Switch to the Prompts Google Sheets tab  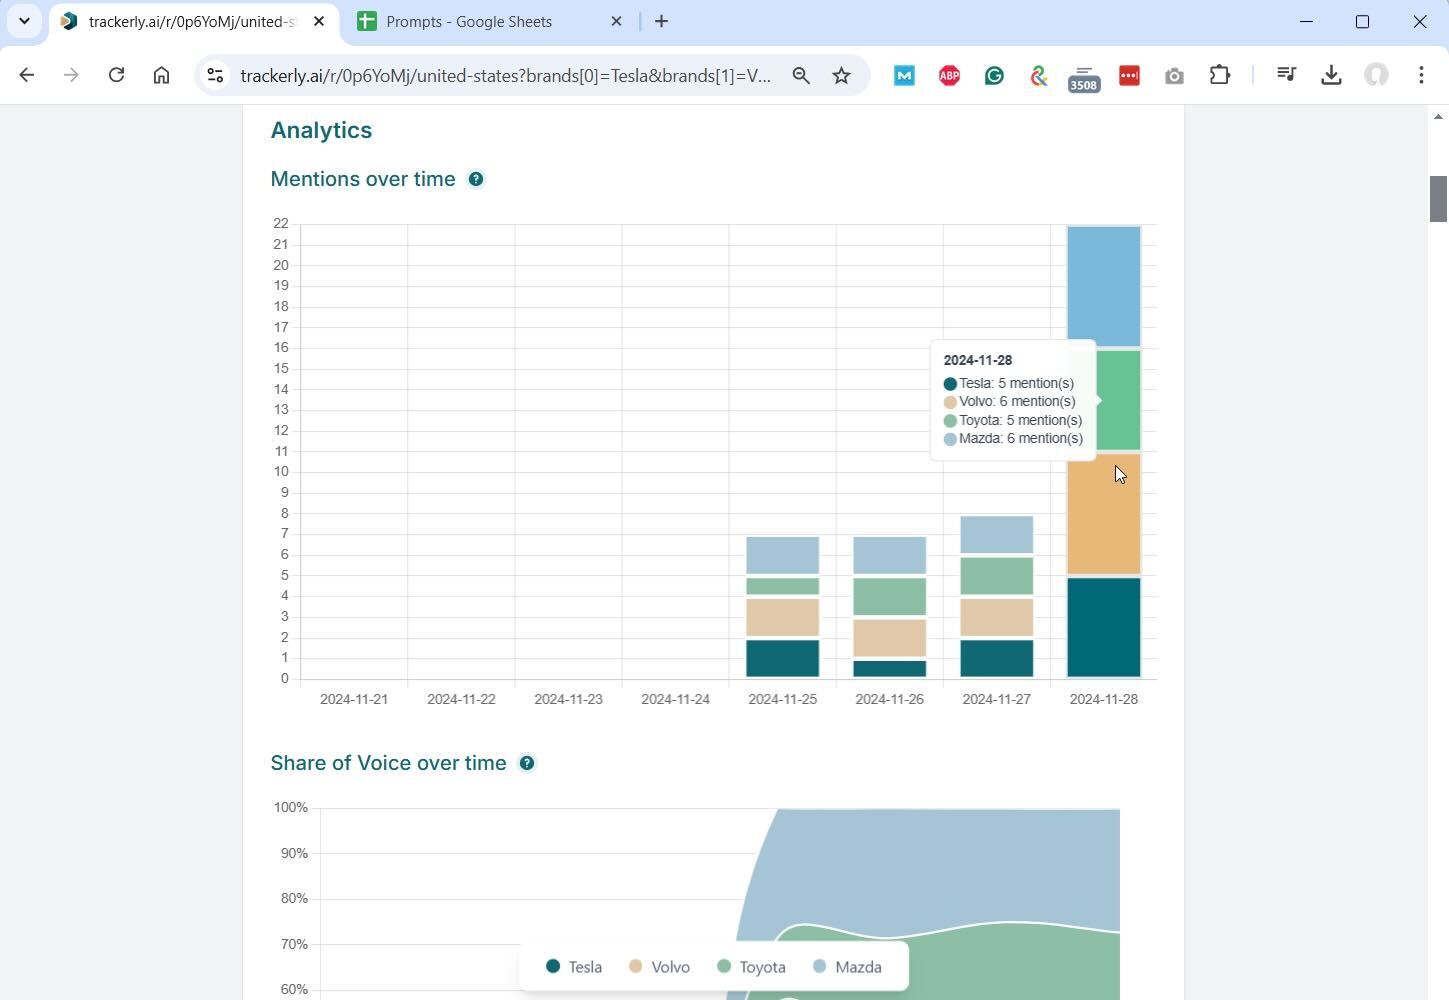(x=468, y=21)
